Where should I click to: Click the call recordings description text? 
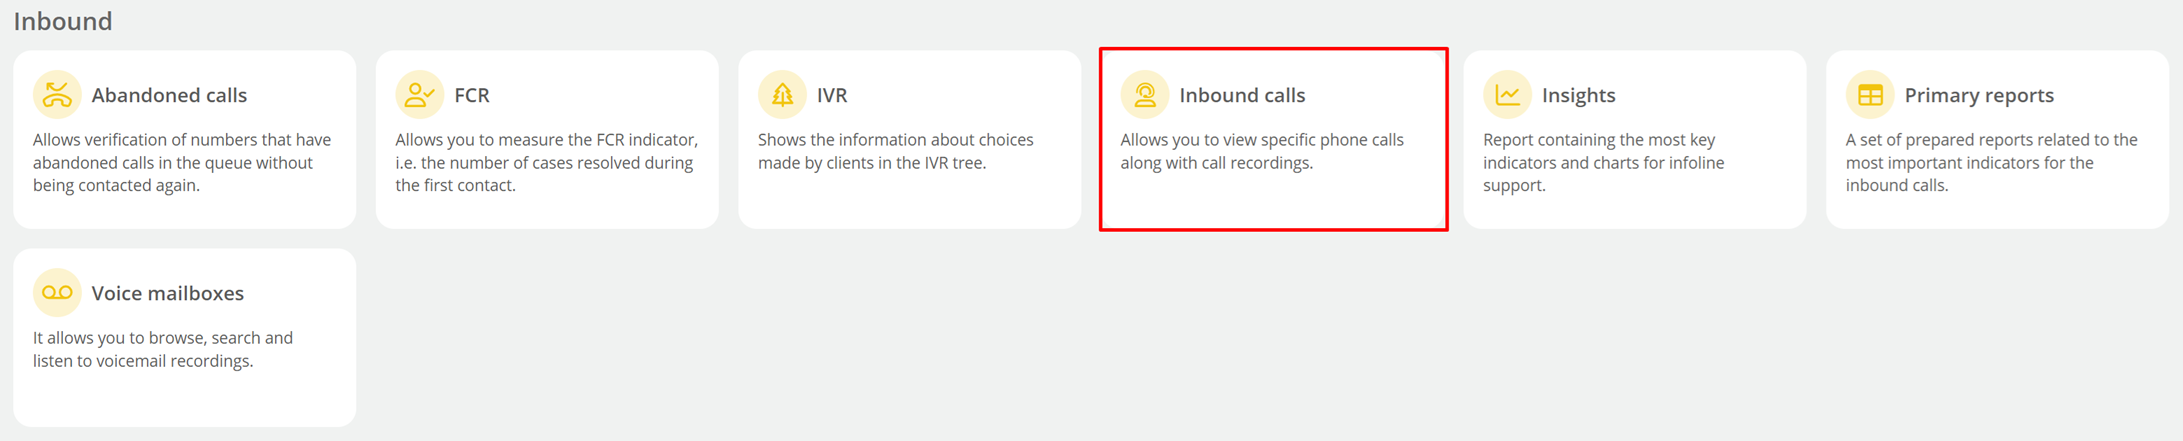click(1262, 151)
